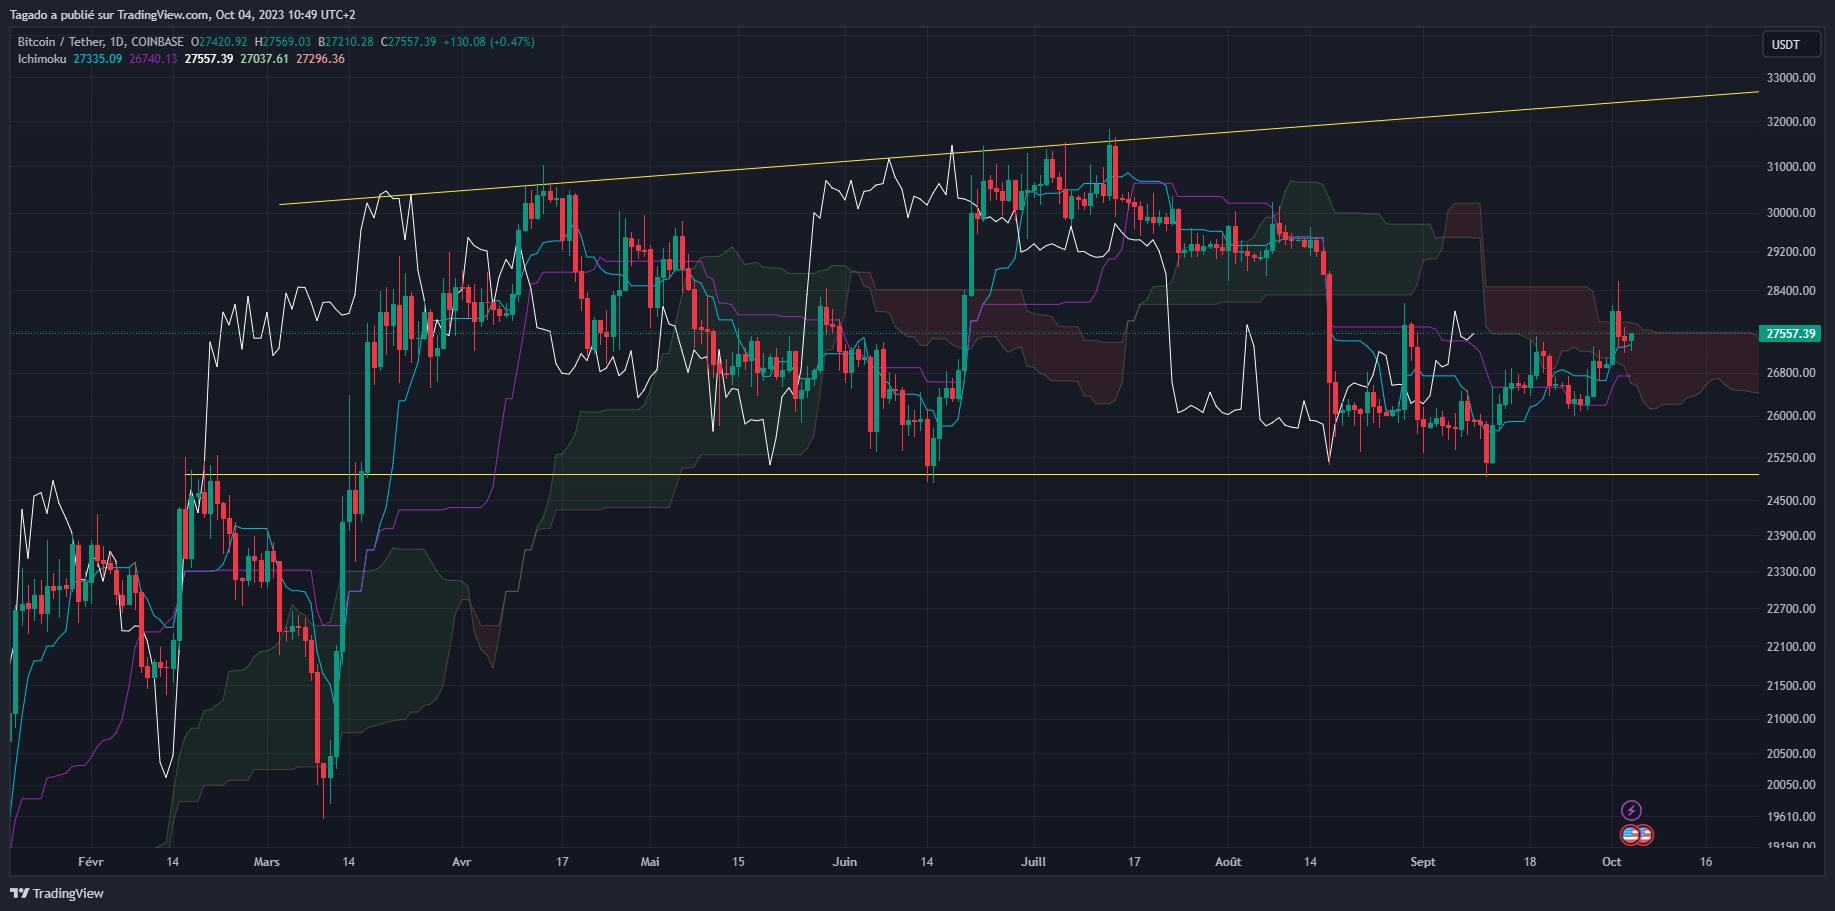
Task: Click the low value B27210.28 in legend
Action: (348, 42)
